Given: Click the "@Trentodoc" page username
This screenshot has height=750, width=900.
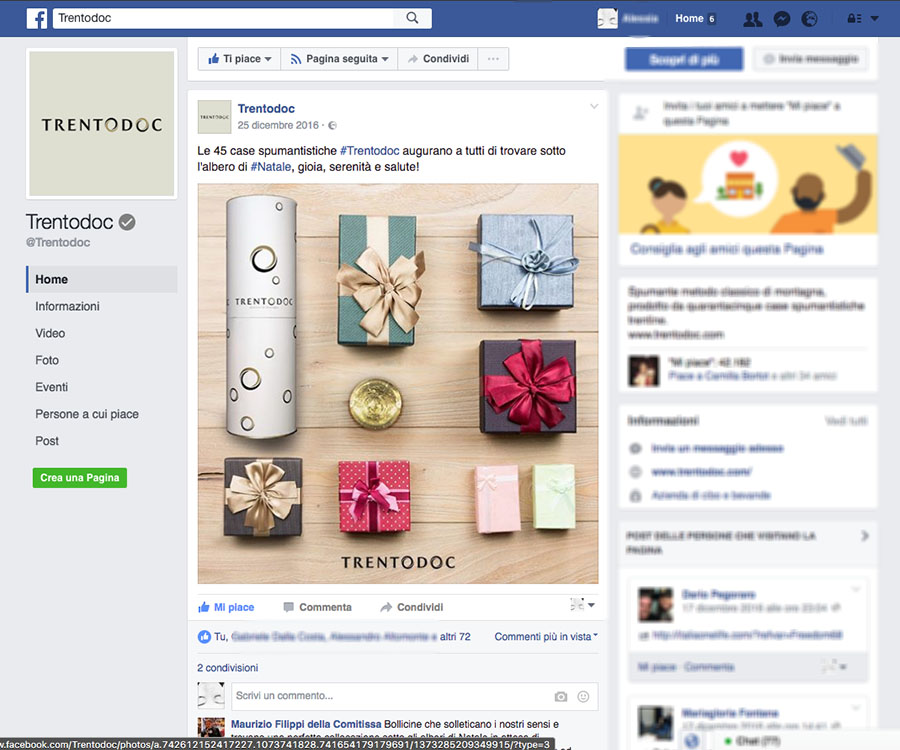Looking at the screenshot, I should pyautogui.click(x=58, y=243).
